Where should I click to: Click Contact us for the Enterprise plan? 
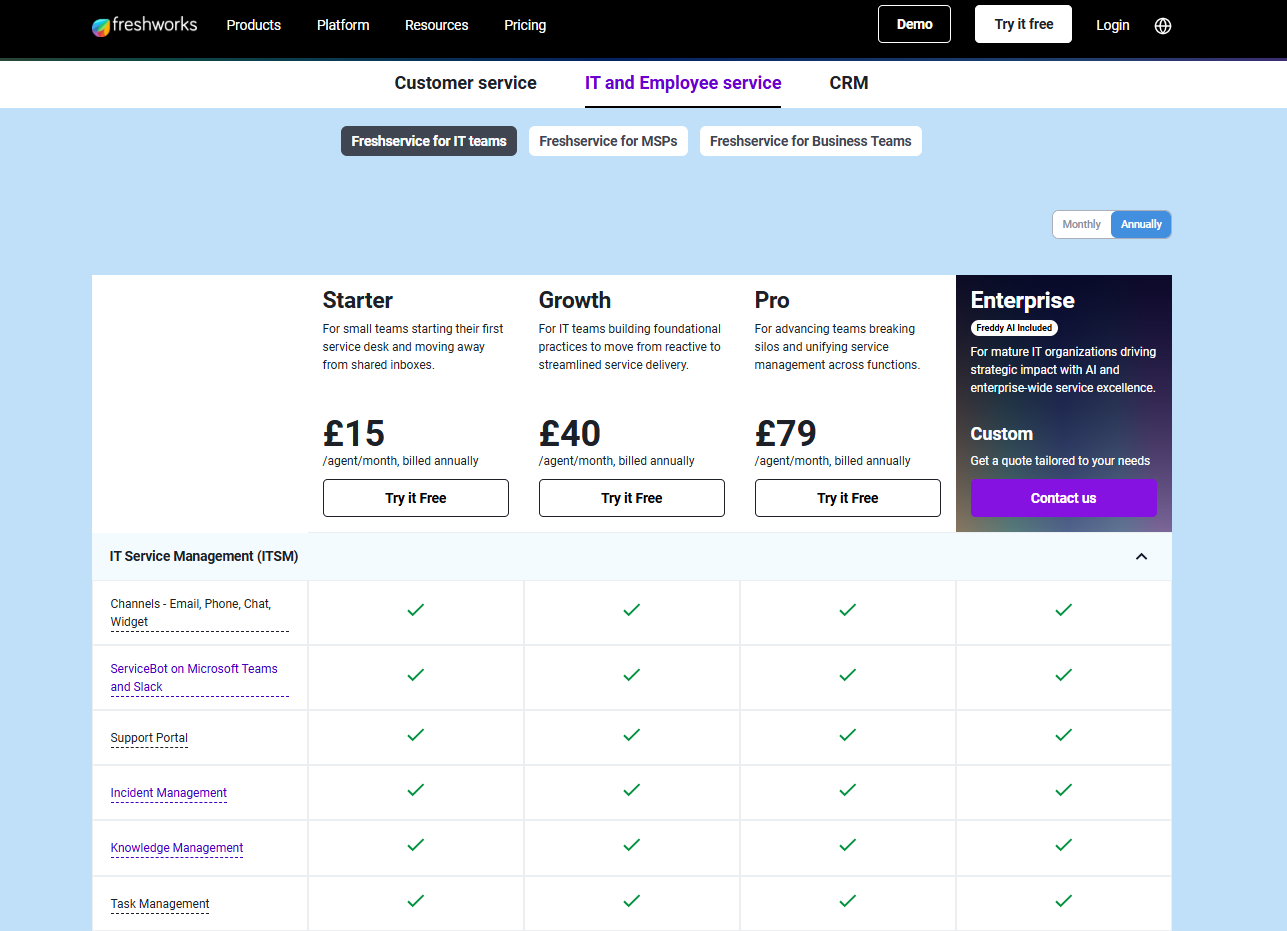pyautogui.click(x=1063, y=498)
